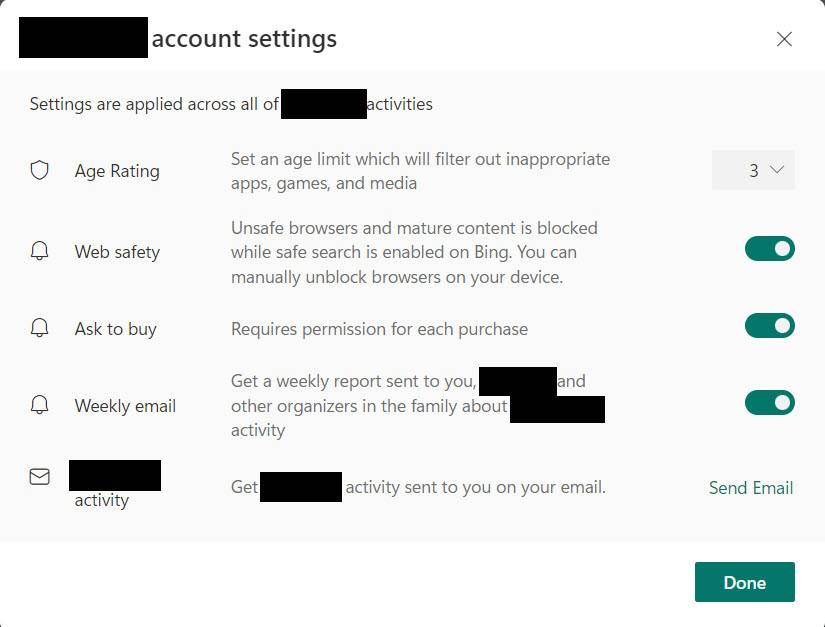Click the Ask to buy label
This screenshot has height=627, width=825.
pos(115,329)
